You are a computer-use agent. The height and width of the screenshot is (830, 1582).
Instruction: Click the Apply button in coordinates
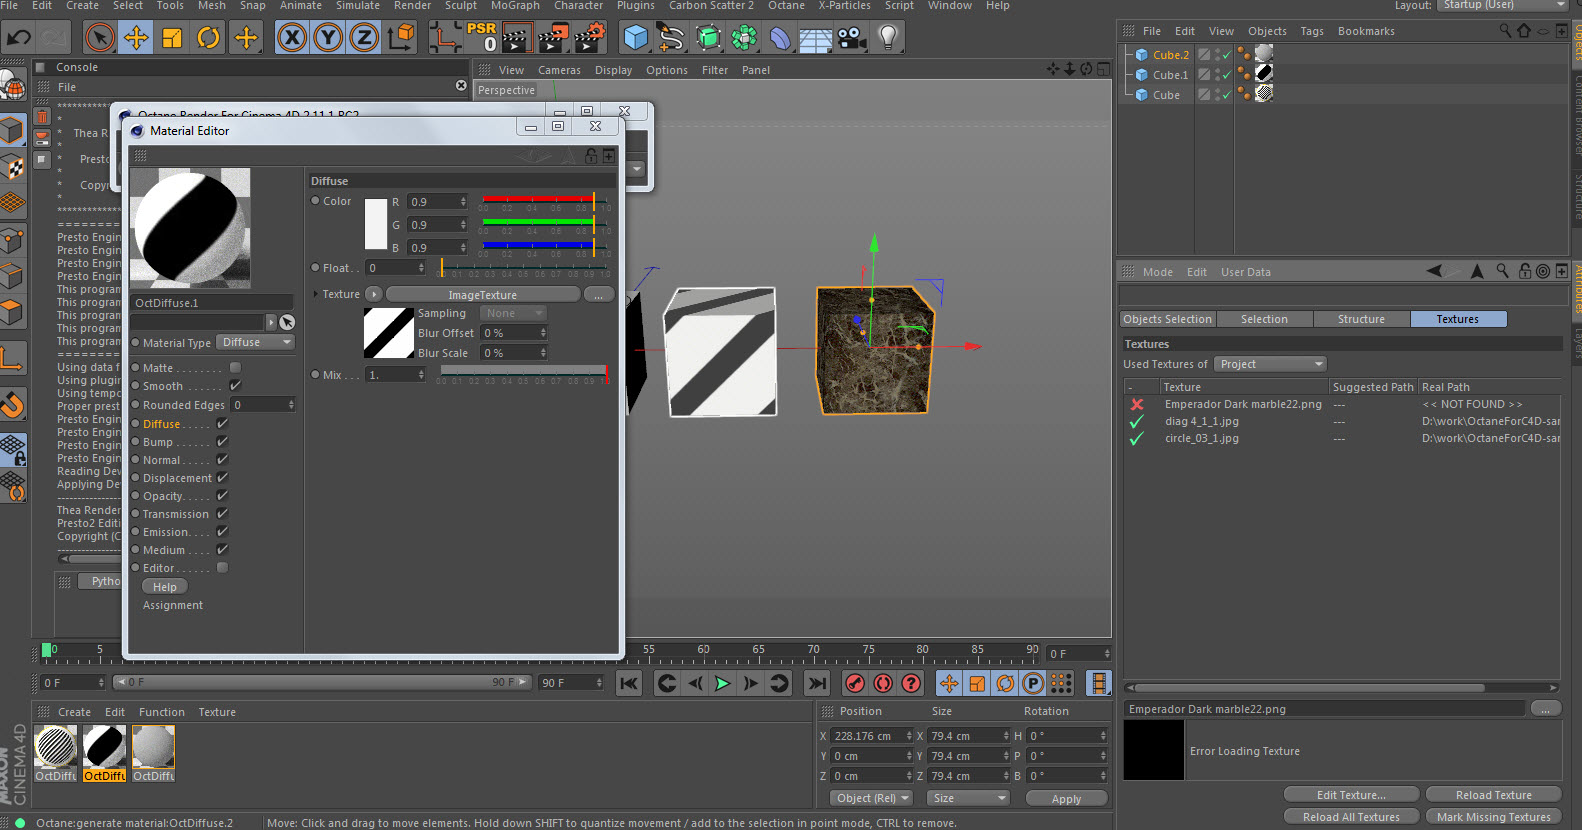pyautogui.click(x=1066, y=799)
